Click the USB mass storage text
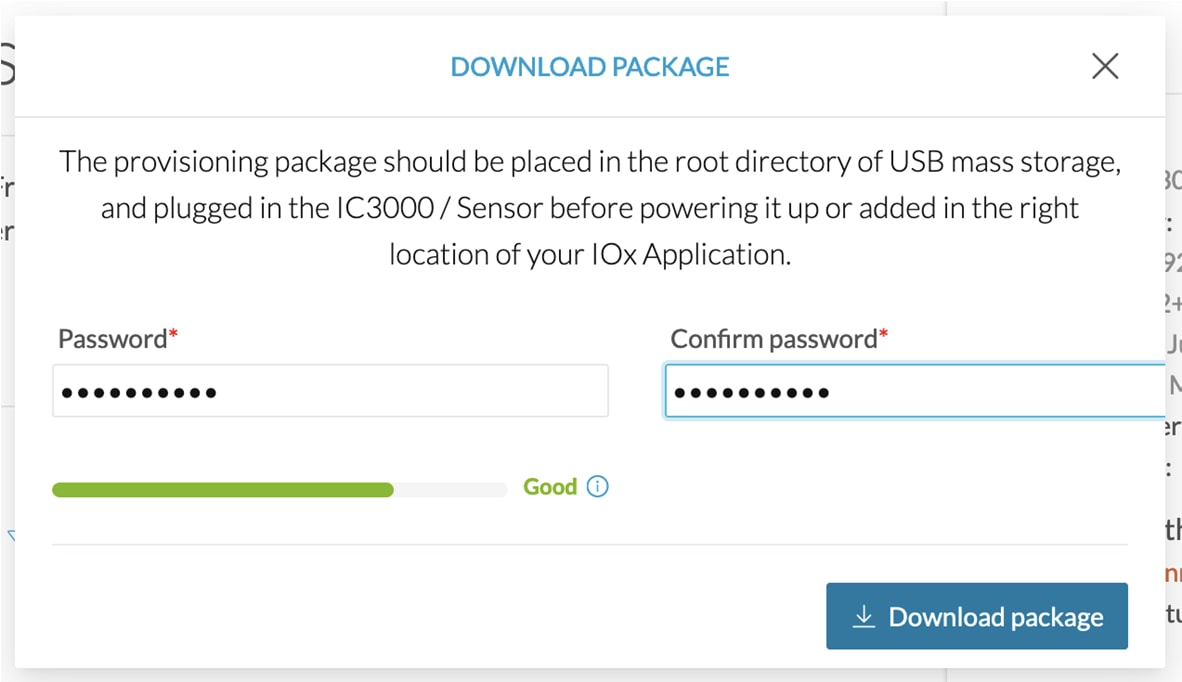The height and width of the screenshot is (682, 1182). [x=1005, y=162]
